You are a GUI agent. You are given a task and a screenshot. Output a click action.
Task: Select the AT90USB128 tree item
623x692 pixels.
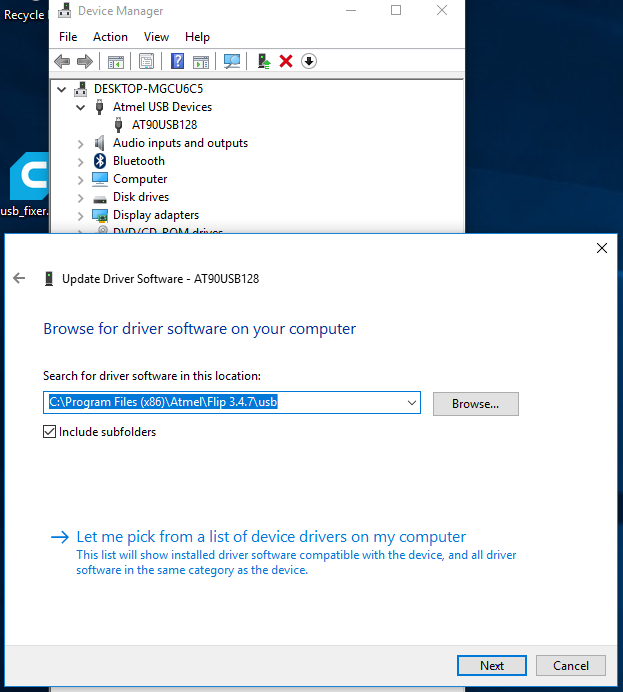tap(165, 125)
